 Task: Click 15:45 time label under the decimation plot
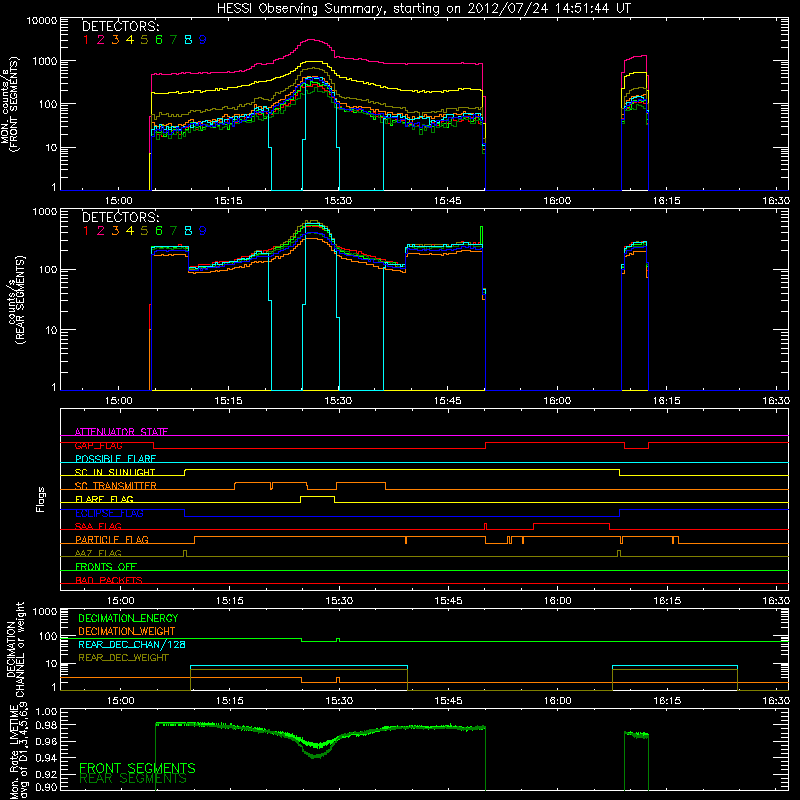448,701
